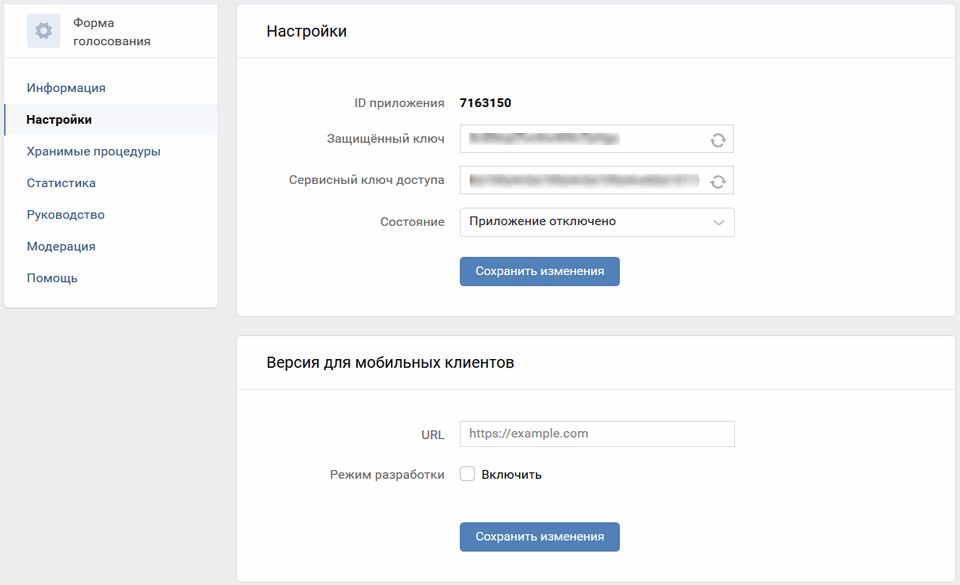This screenshot has height=585, width=960.
Task: Click the voting app gear icon
Action: click(42, 30)
